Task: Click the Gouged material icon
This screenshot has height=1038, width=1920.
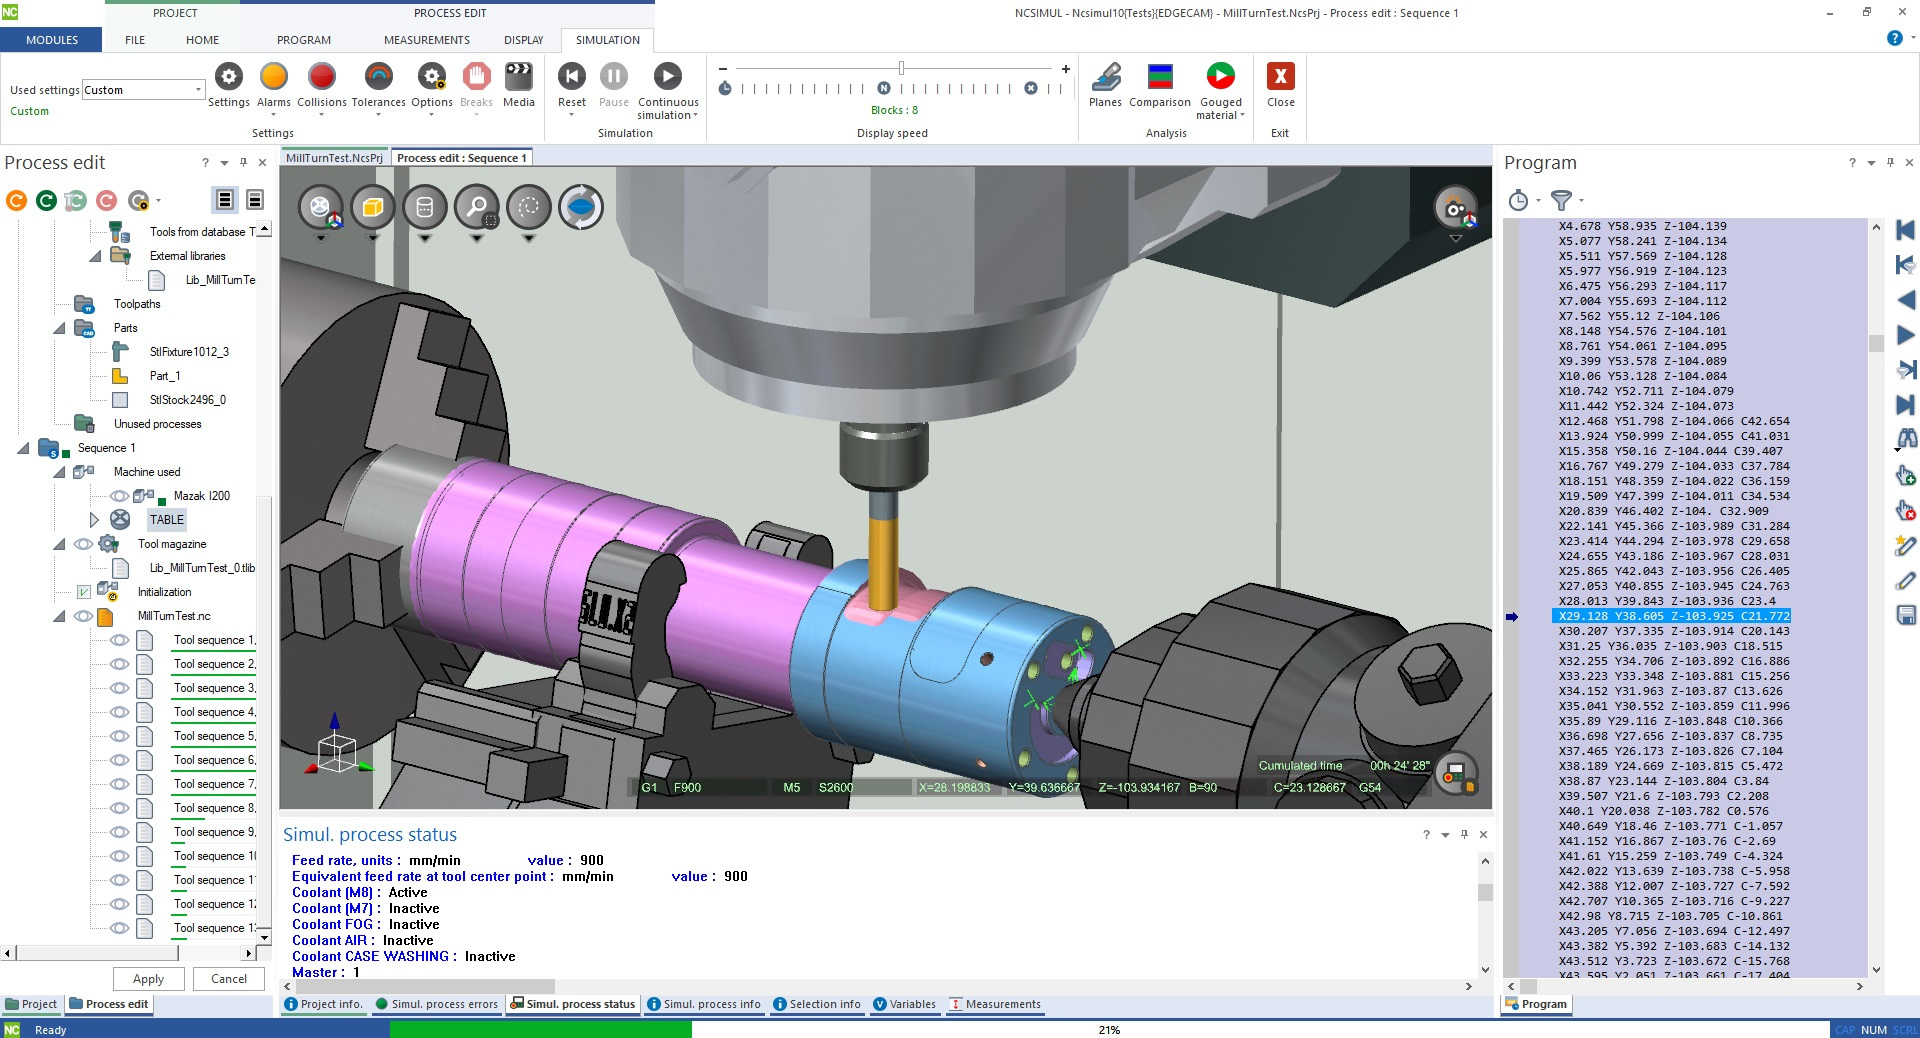Action: tap(1220, 77)
